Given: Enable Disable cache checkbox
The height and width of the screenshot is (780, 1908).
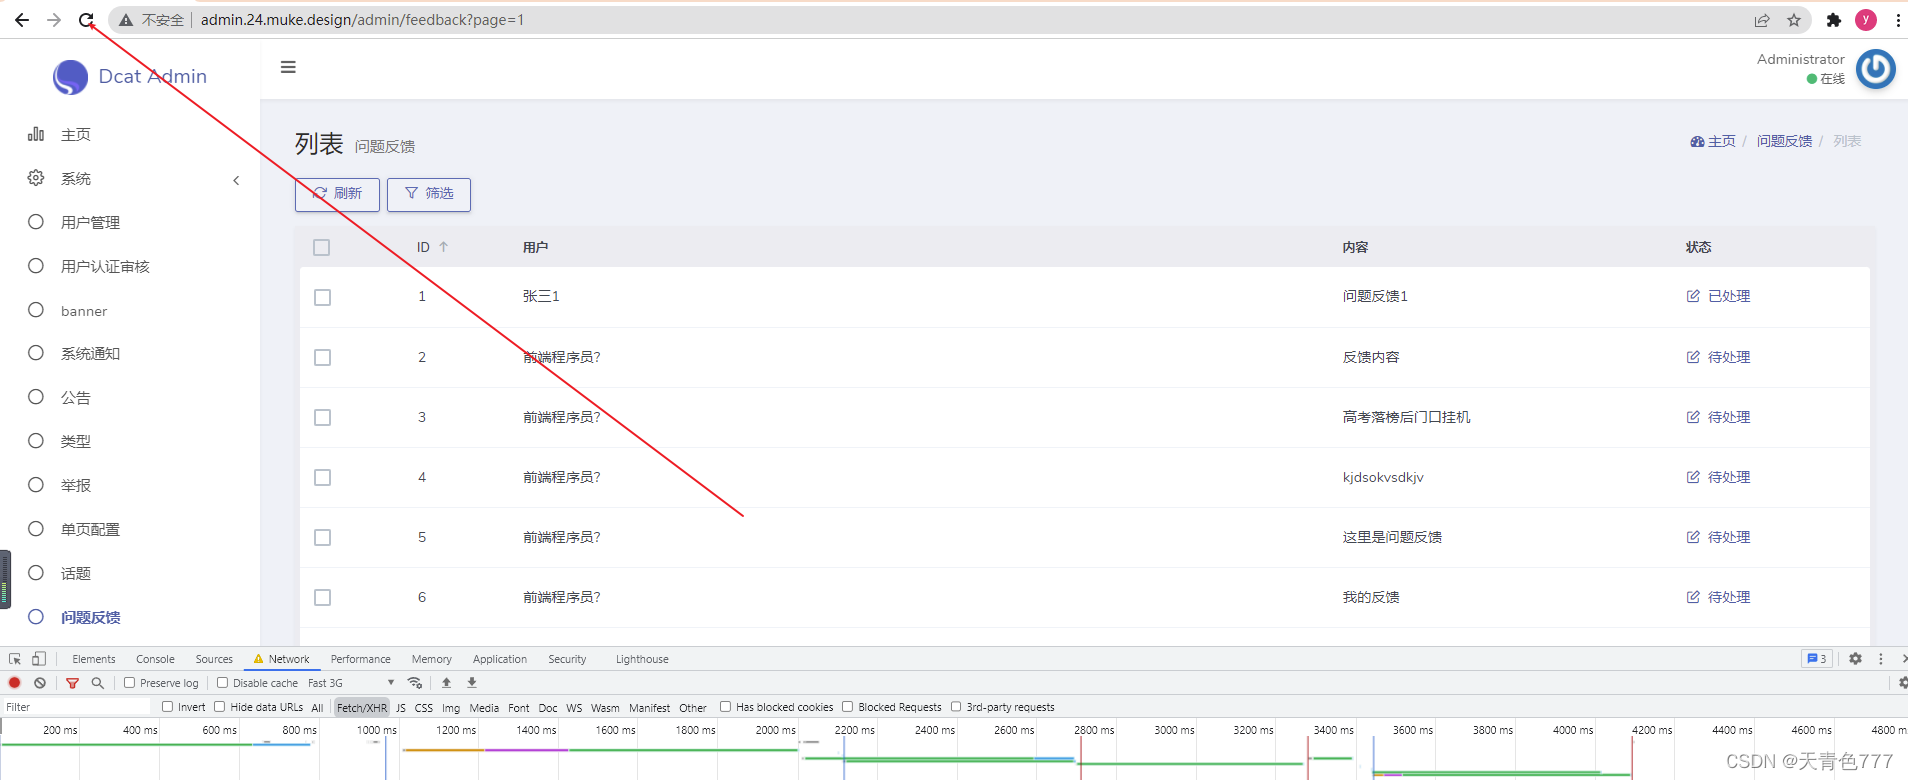Looking at the screenshot, I should (222, 683).
